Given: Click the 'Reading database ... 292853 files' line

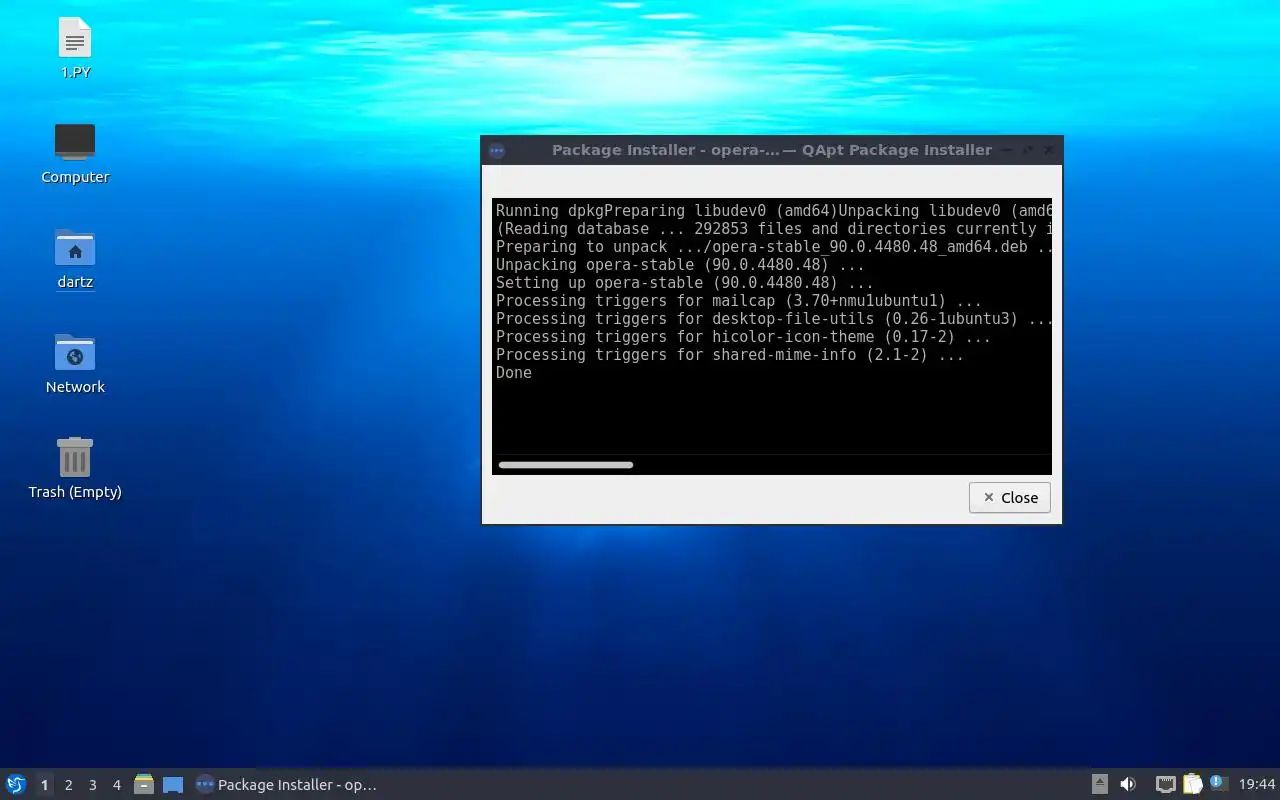Looking at the screenshot, I should [773, 229].
